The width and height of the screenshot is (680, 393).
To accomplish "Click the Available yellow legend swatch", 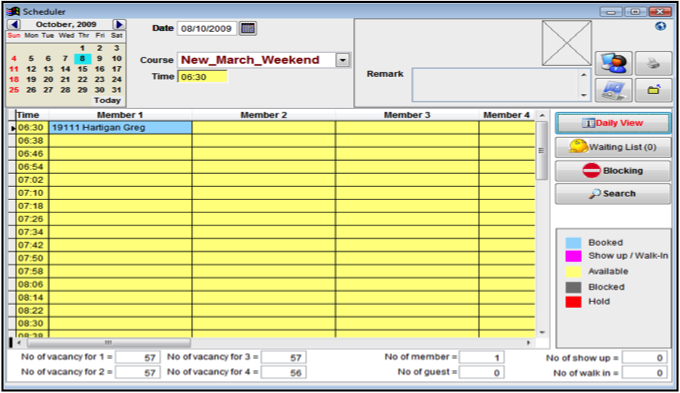I will (573, 272).
